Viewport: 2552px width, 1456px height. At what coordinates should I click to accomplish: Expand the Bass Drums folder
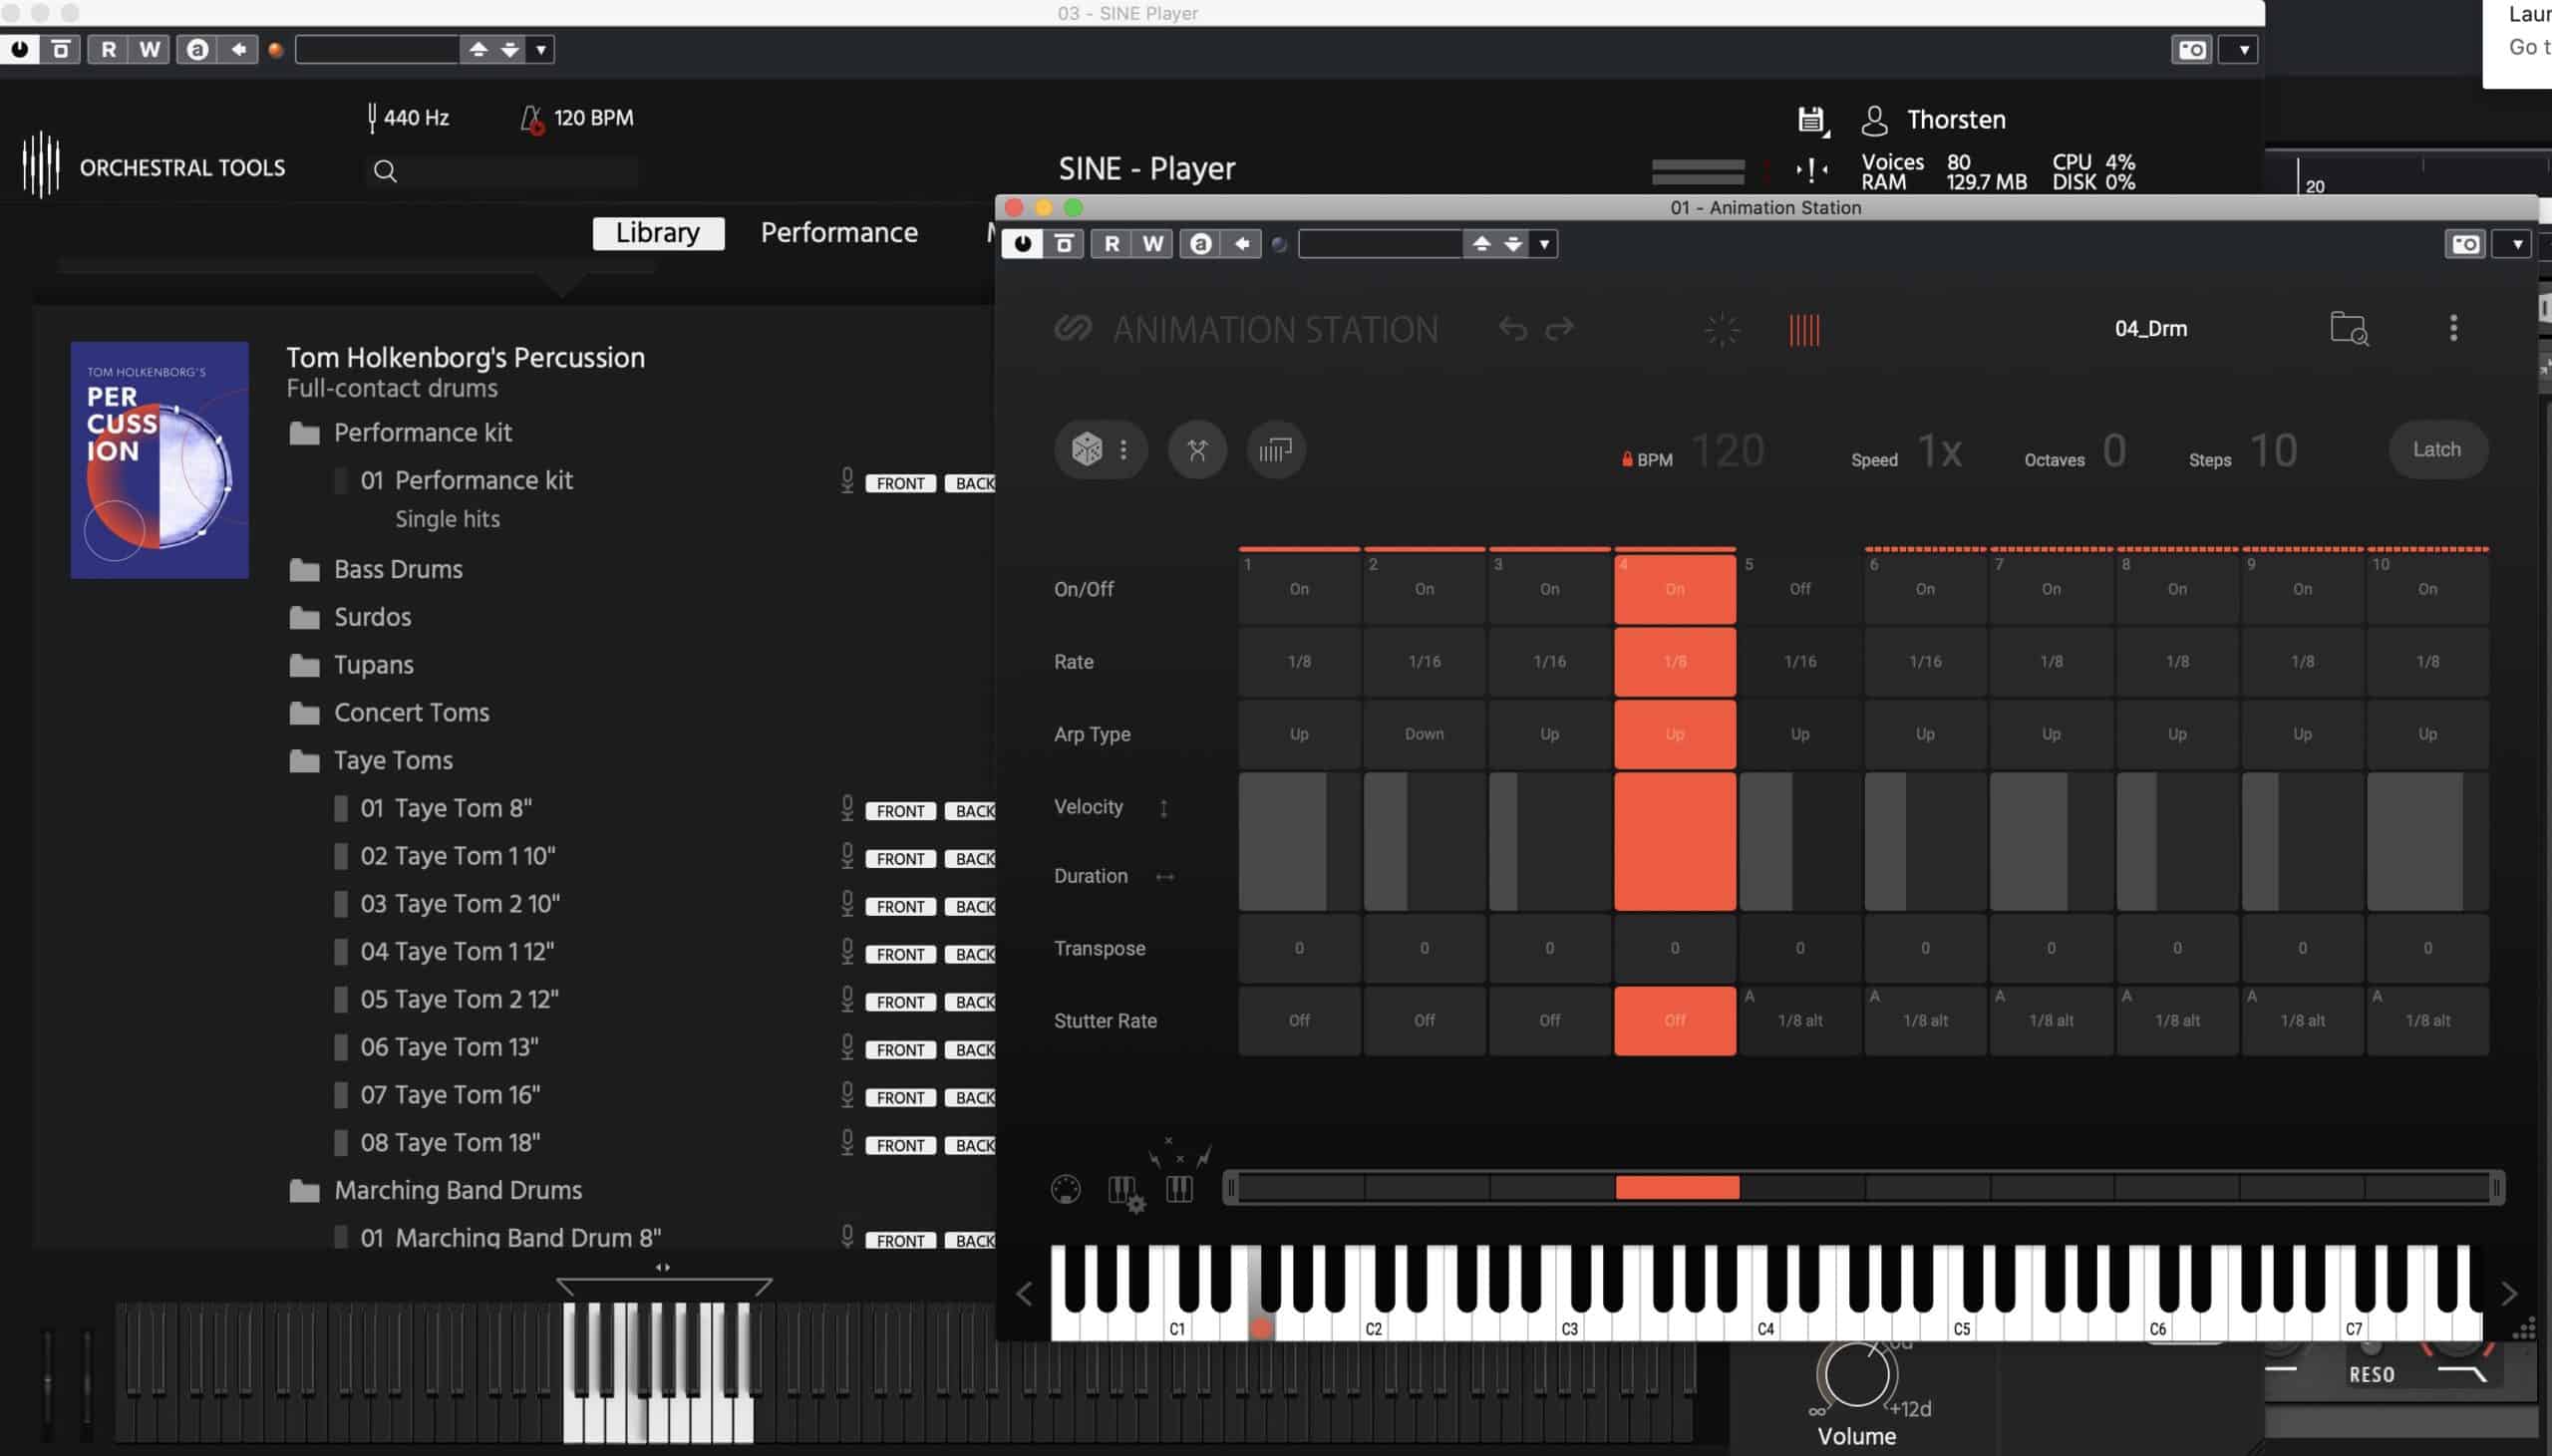coord(304,570)
